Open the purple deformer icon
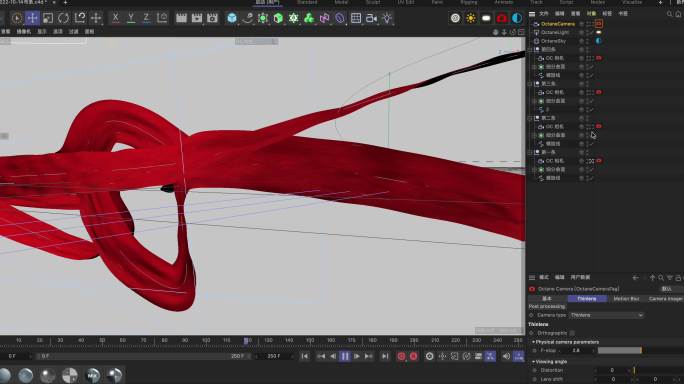Viewport: 684px width, 384px height. (340, 18)
